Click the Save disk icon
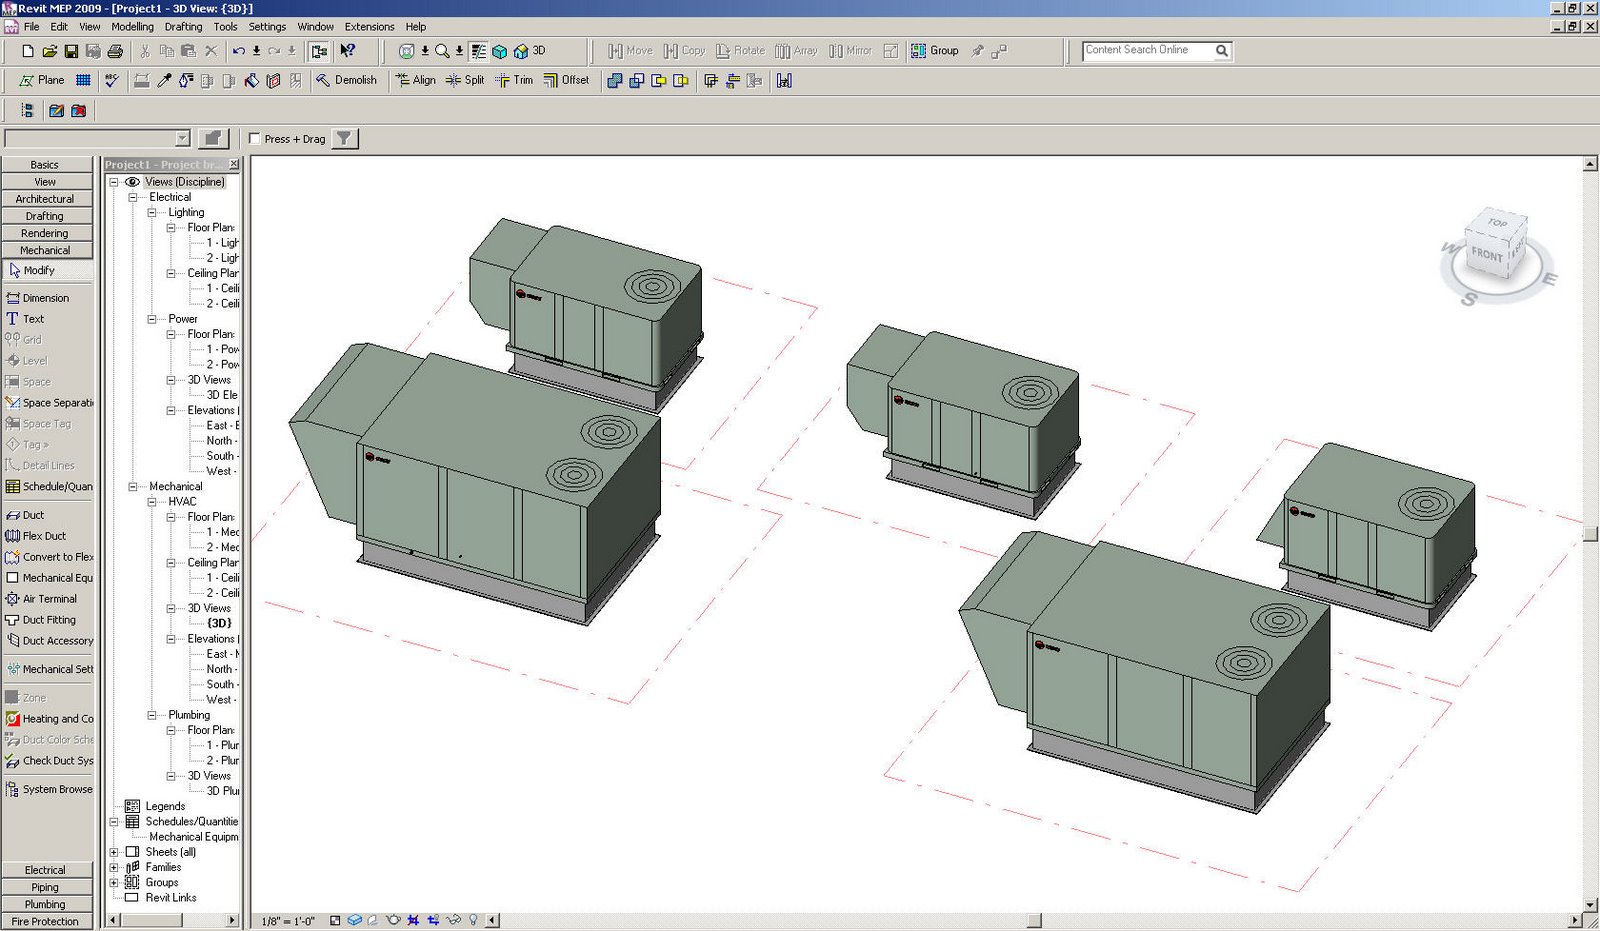 (71, 51)
